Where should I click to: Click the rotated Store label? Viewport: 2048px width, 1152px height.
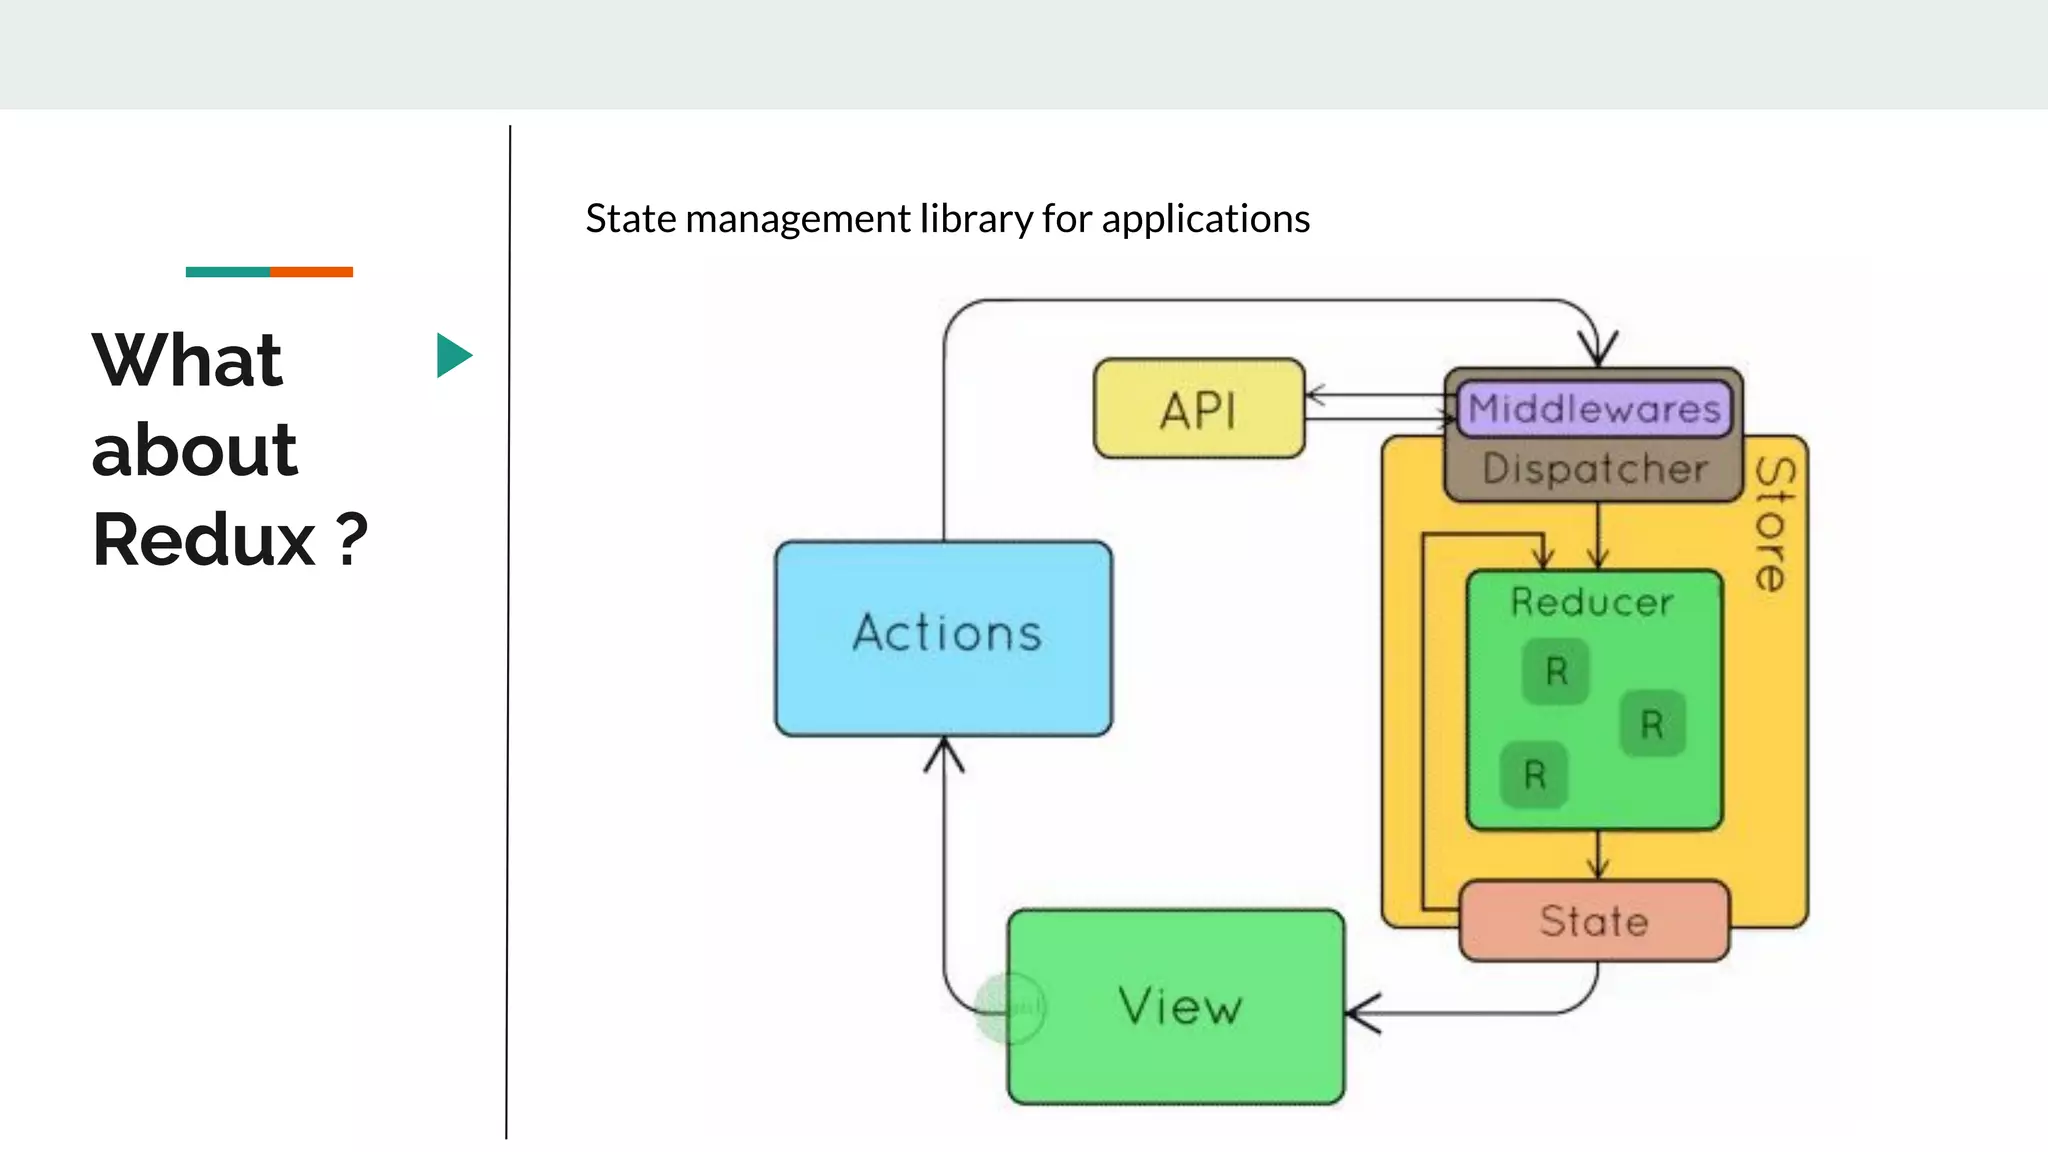(x=1774, y=524)
